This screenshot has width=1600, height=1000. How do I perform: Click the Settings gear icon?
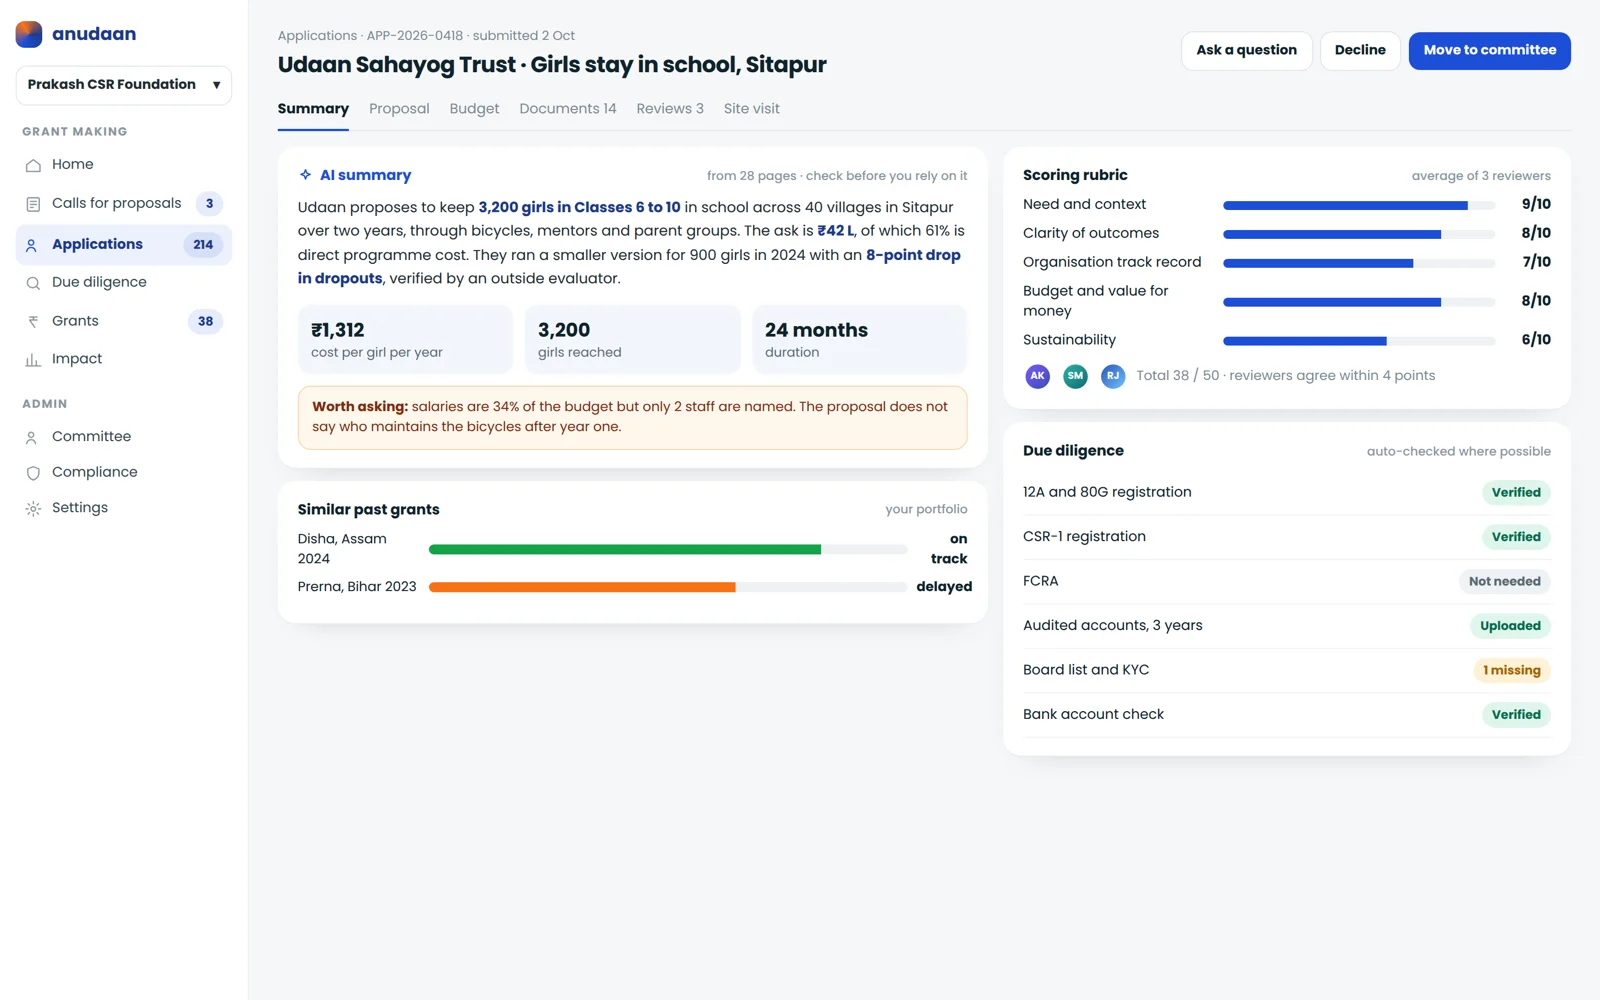33,509
